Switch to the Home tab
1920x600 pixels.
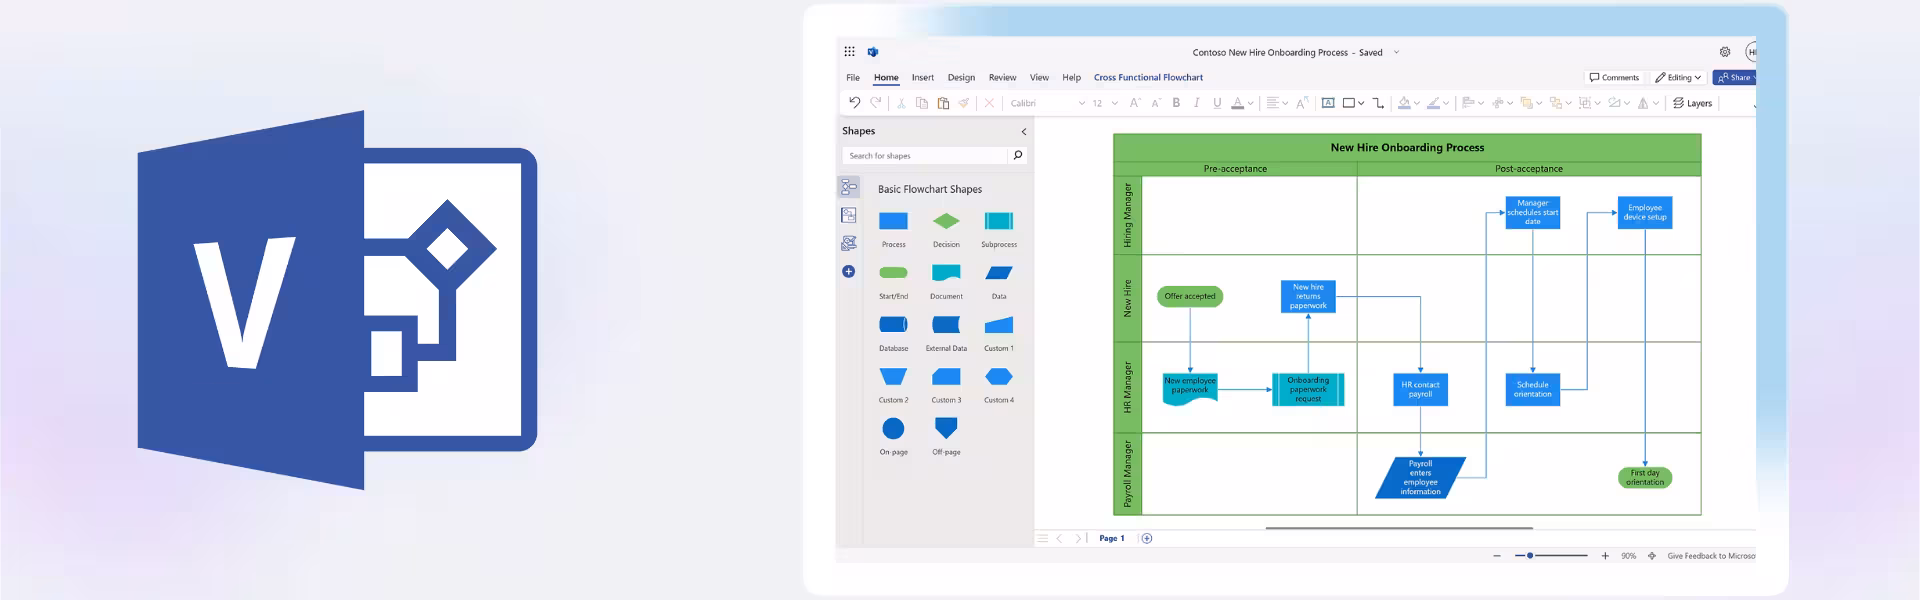click(x=886, y=77)
